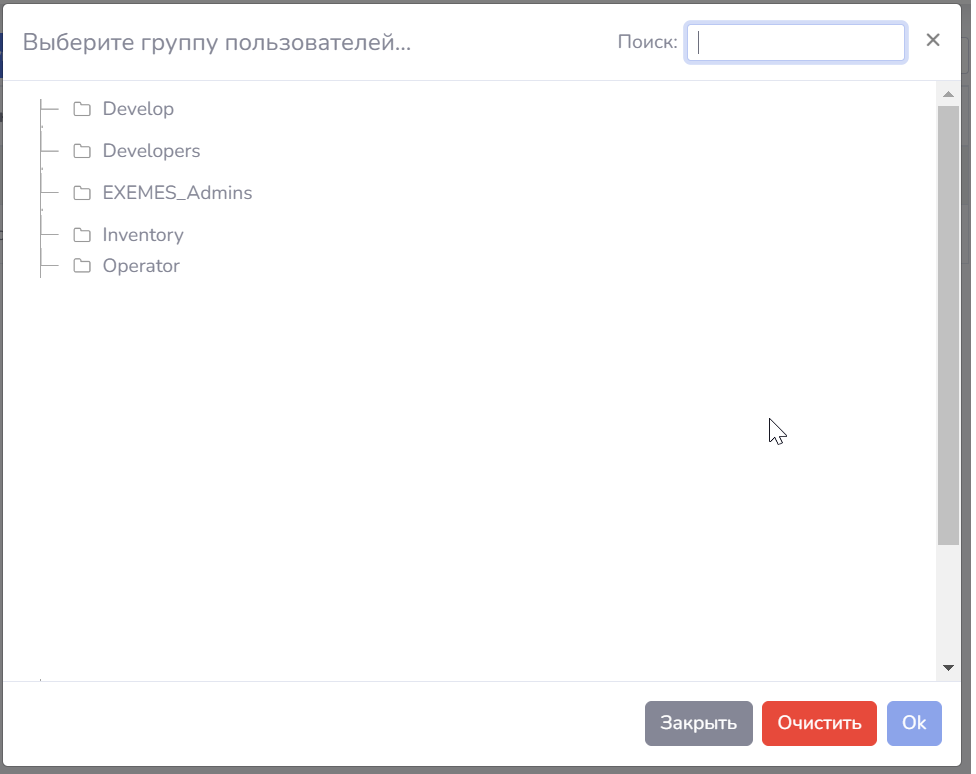
Task: Click the scrollbar down arrow
Action: click(x=948, y=667)
